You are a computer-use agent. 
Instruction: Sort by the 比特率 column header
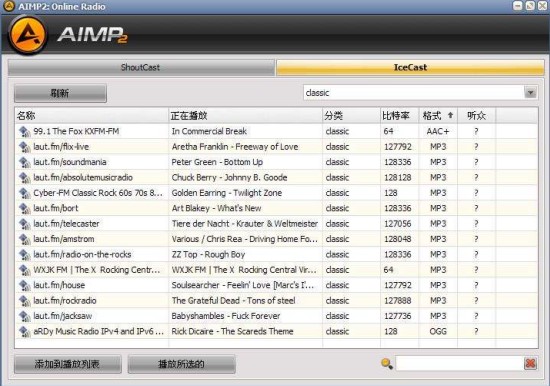[x=400, y=115]
